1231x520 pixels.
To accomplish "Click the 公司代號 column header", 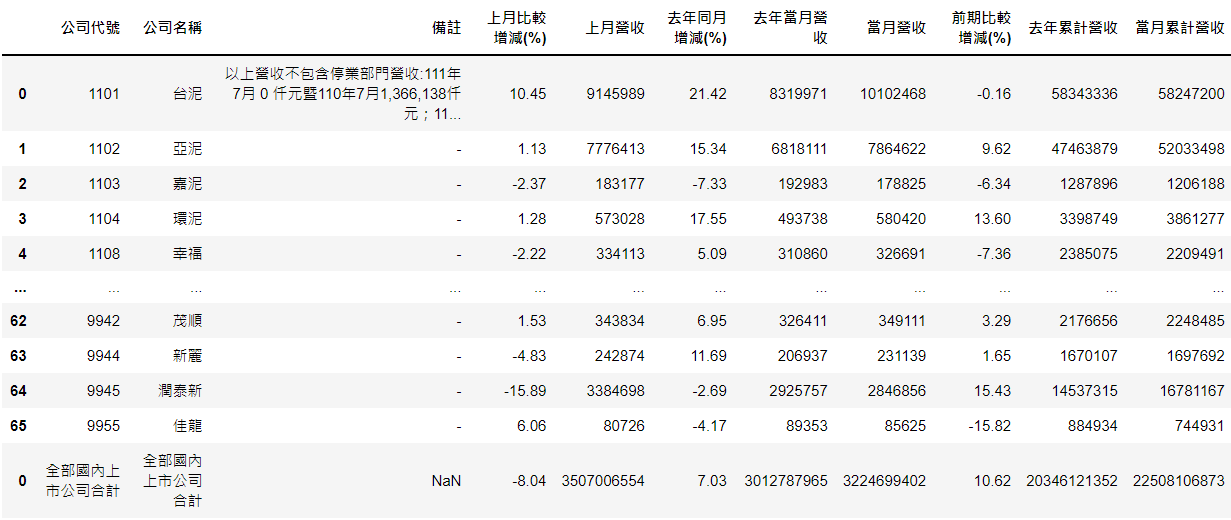I will point(91,28).
